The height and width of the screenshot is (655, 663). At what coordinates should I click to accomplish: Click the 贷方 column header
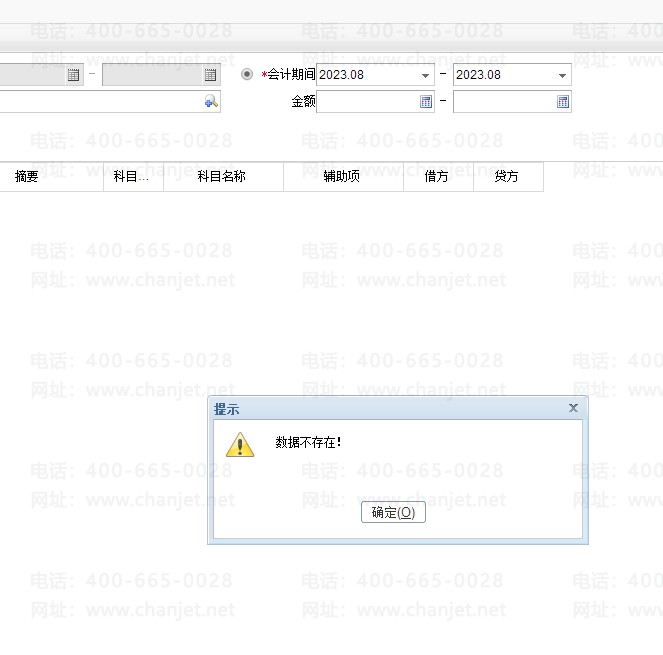click(509, 176)
